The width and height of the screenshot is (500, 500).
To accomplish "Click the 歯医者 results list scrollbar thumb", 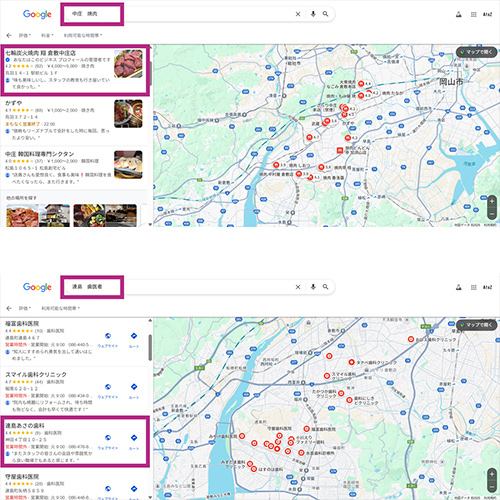I will click(x=150, y=348).
